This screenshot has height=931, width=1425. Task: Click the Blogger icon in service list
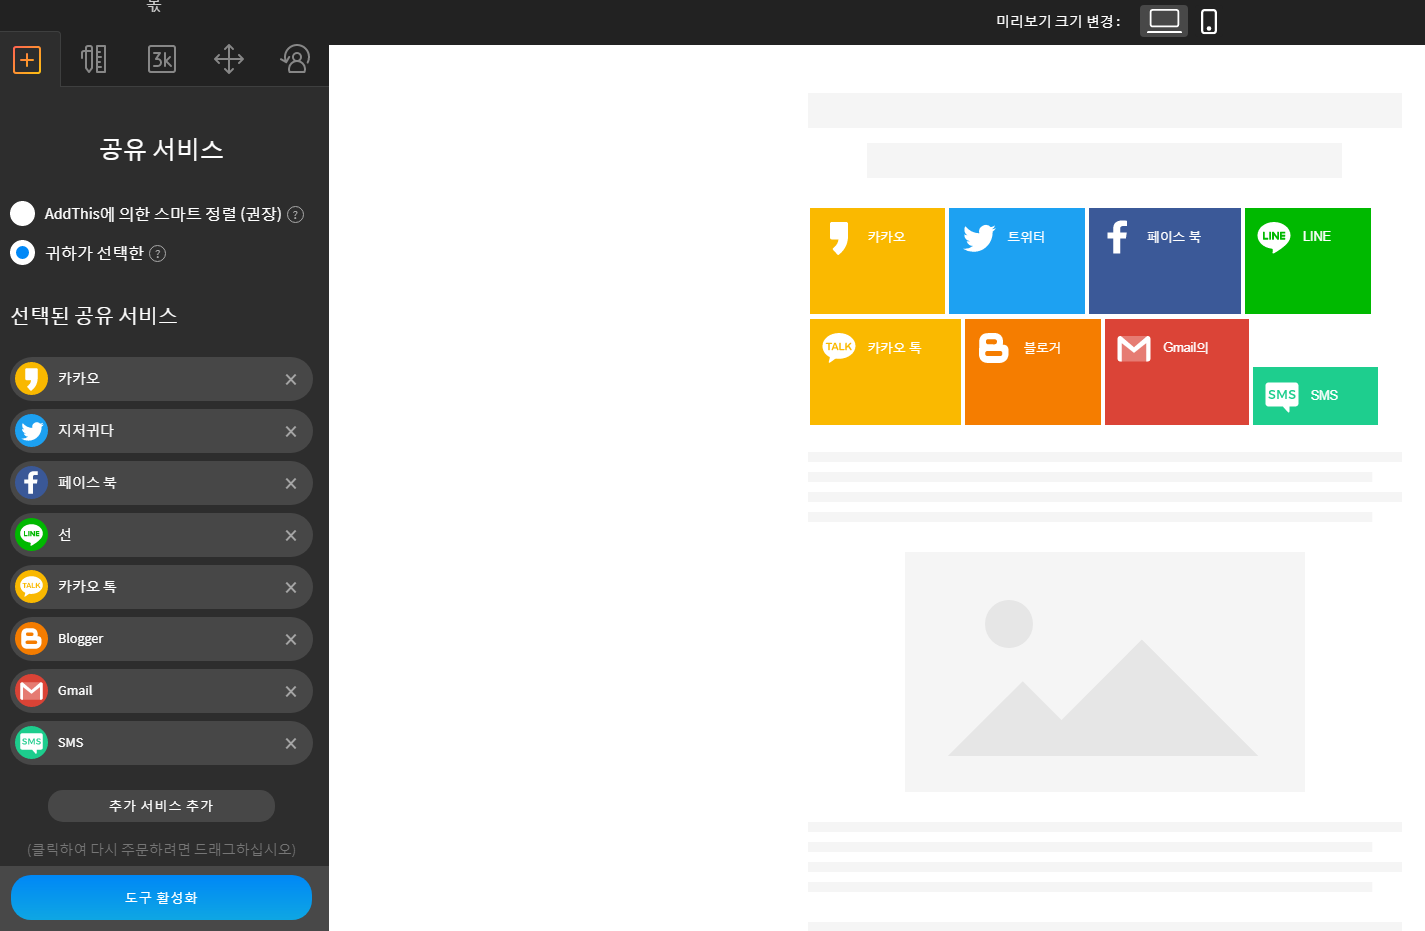(x=32, y=639)
